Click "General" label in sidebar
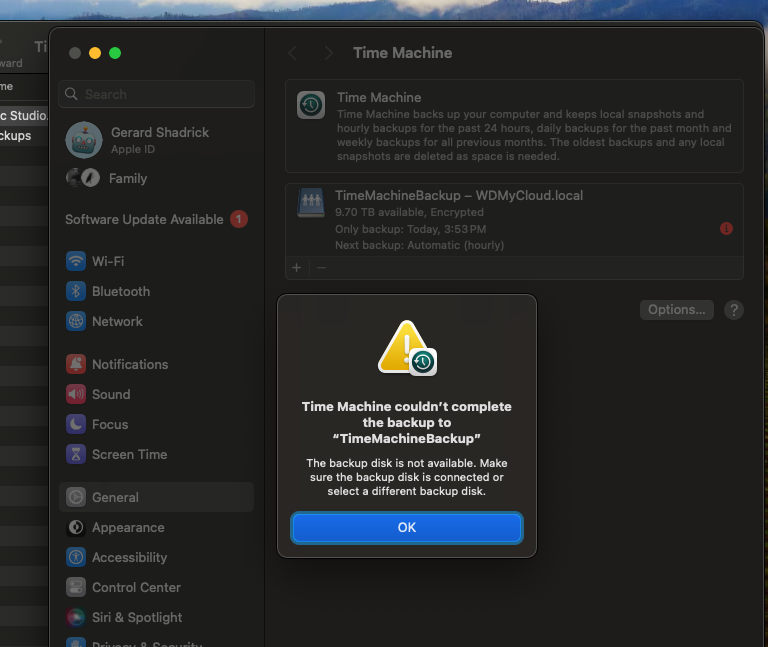Screen dimensions: 768x647 pos(115,497)
